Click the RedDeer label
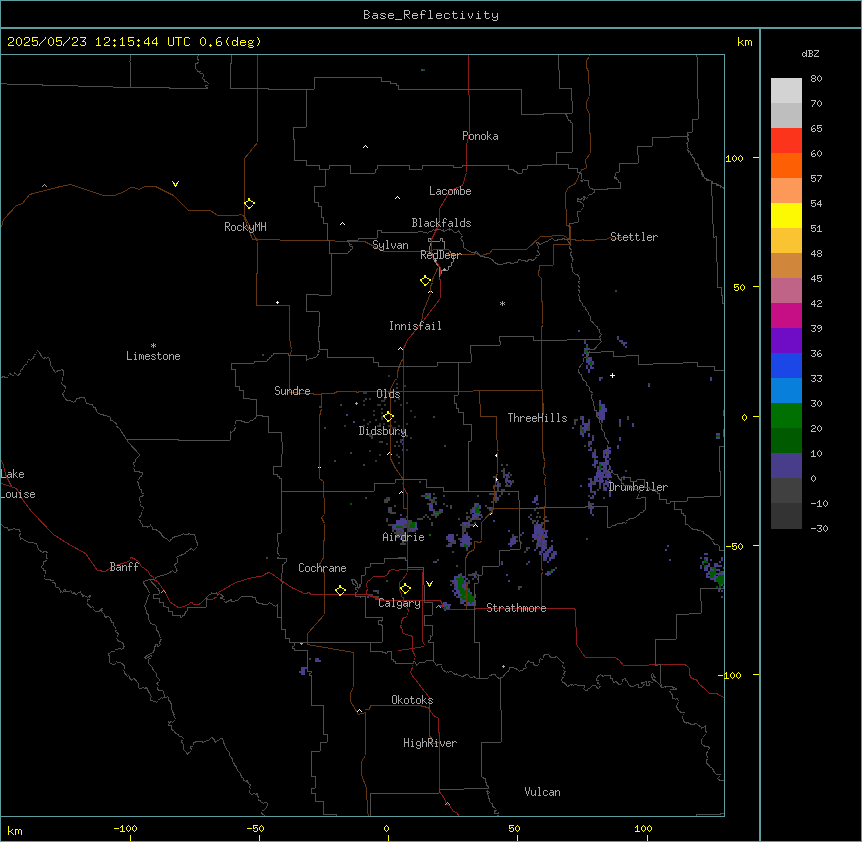This screenshot has width=862, height=842. [440, 255]
